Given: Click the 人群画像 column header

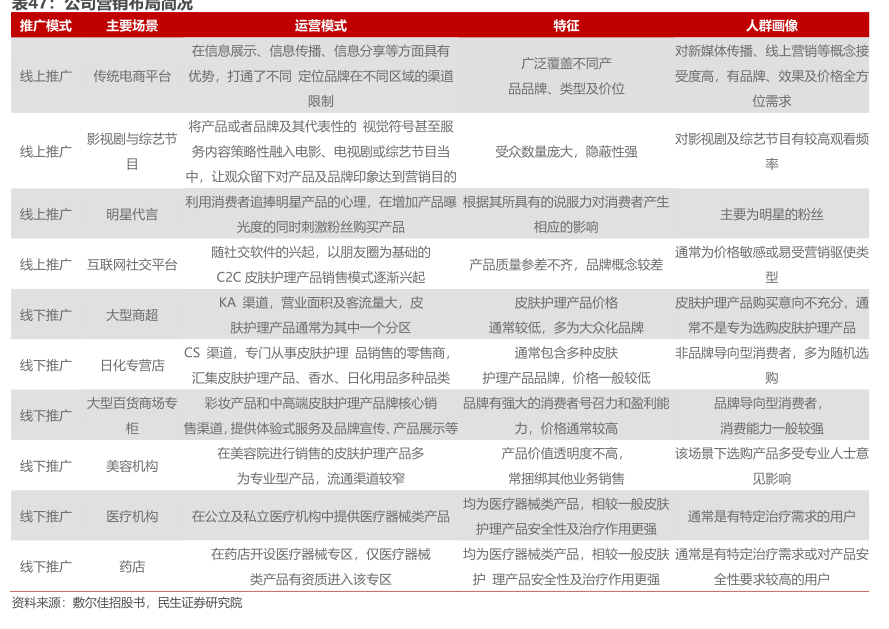Looking at the screenshot, I should click(x=772, y=26).
